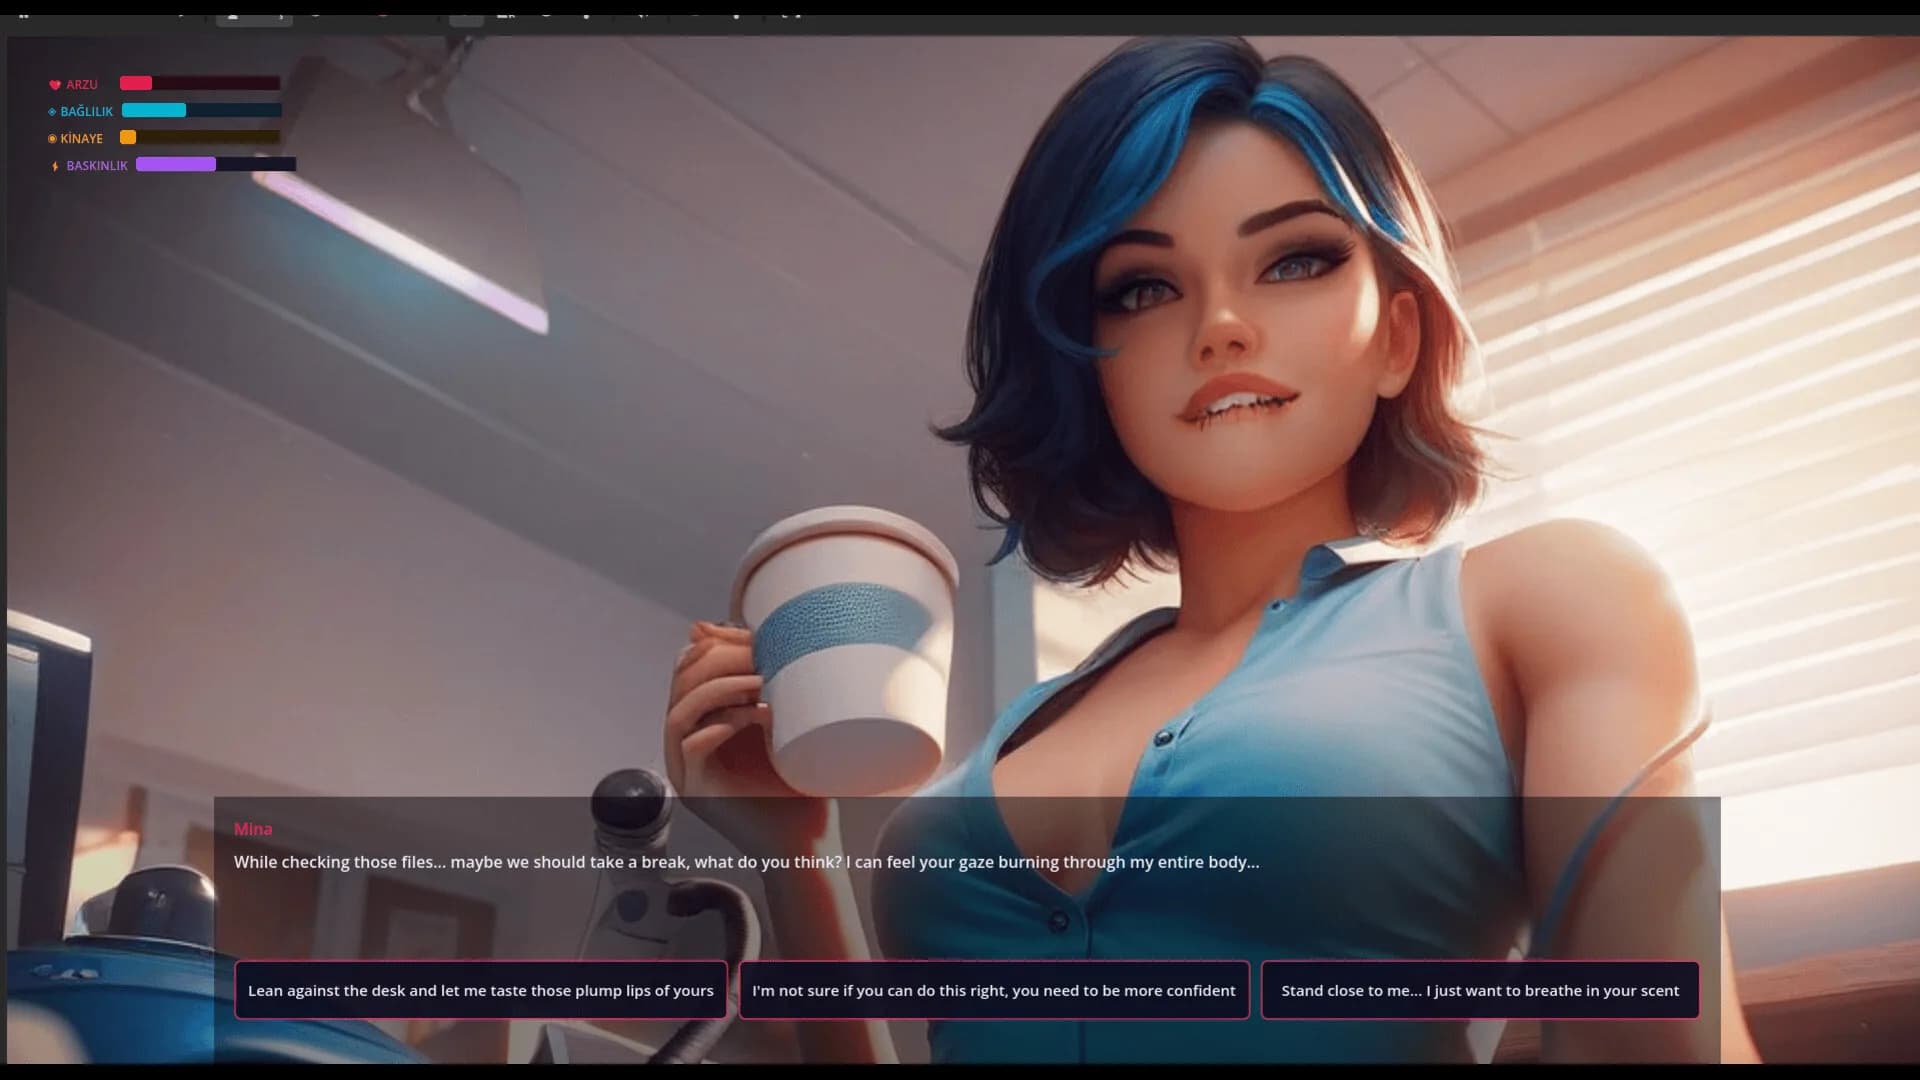
Task: Click the BAĞLILIK stat label
Action: (x=87, y=112)
